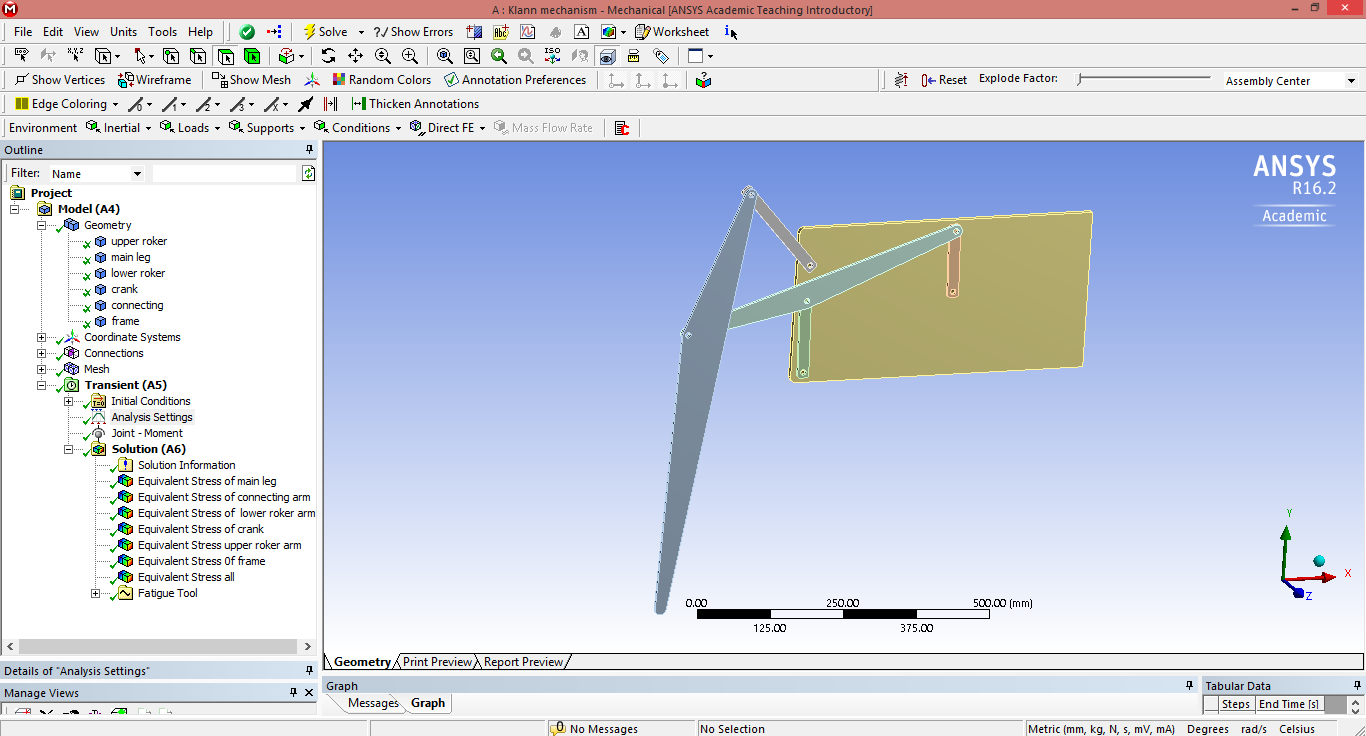
Task: Select the Rotate view tool
Action: coord(328,56)
